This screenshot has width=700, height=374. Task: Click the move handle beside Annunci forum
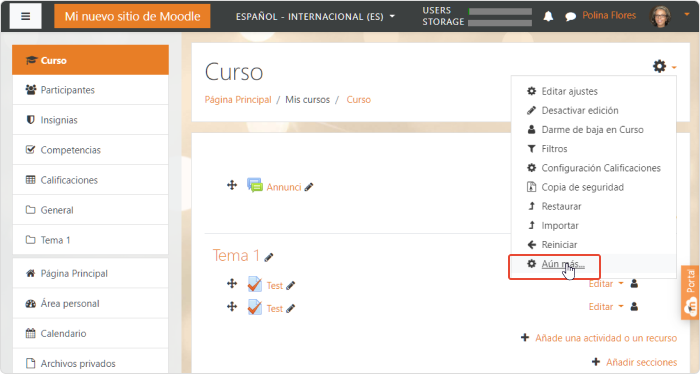232,185
